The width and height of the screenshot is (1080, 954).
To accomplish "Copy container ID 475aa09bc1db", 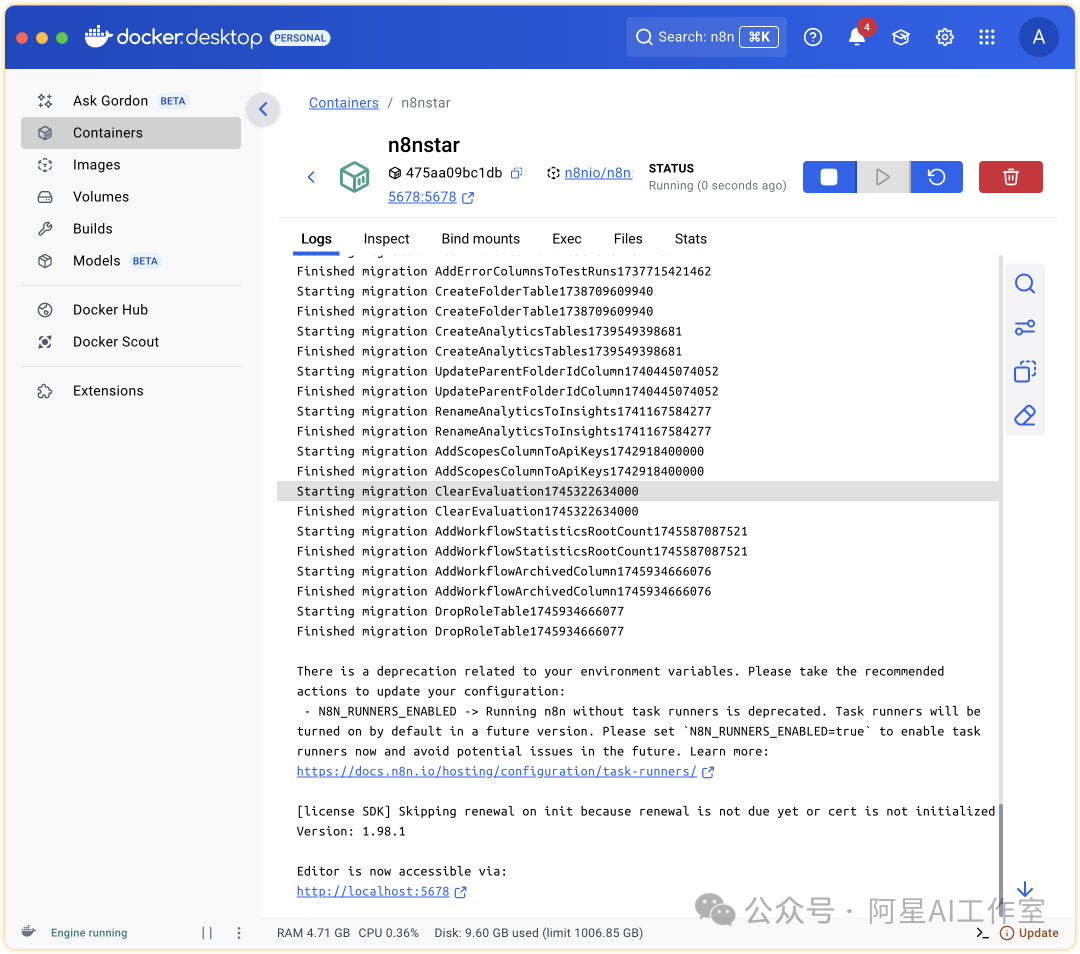I will (517, 173).
